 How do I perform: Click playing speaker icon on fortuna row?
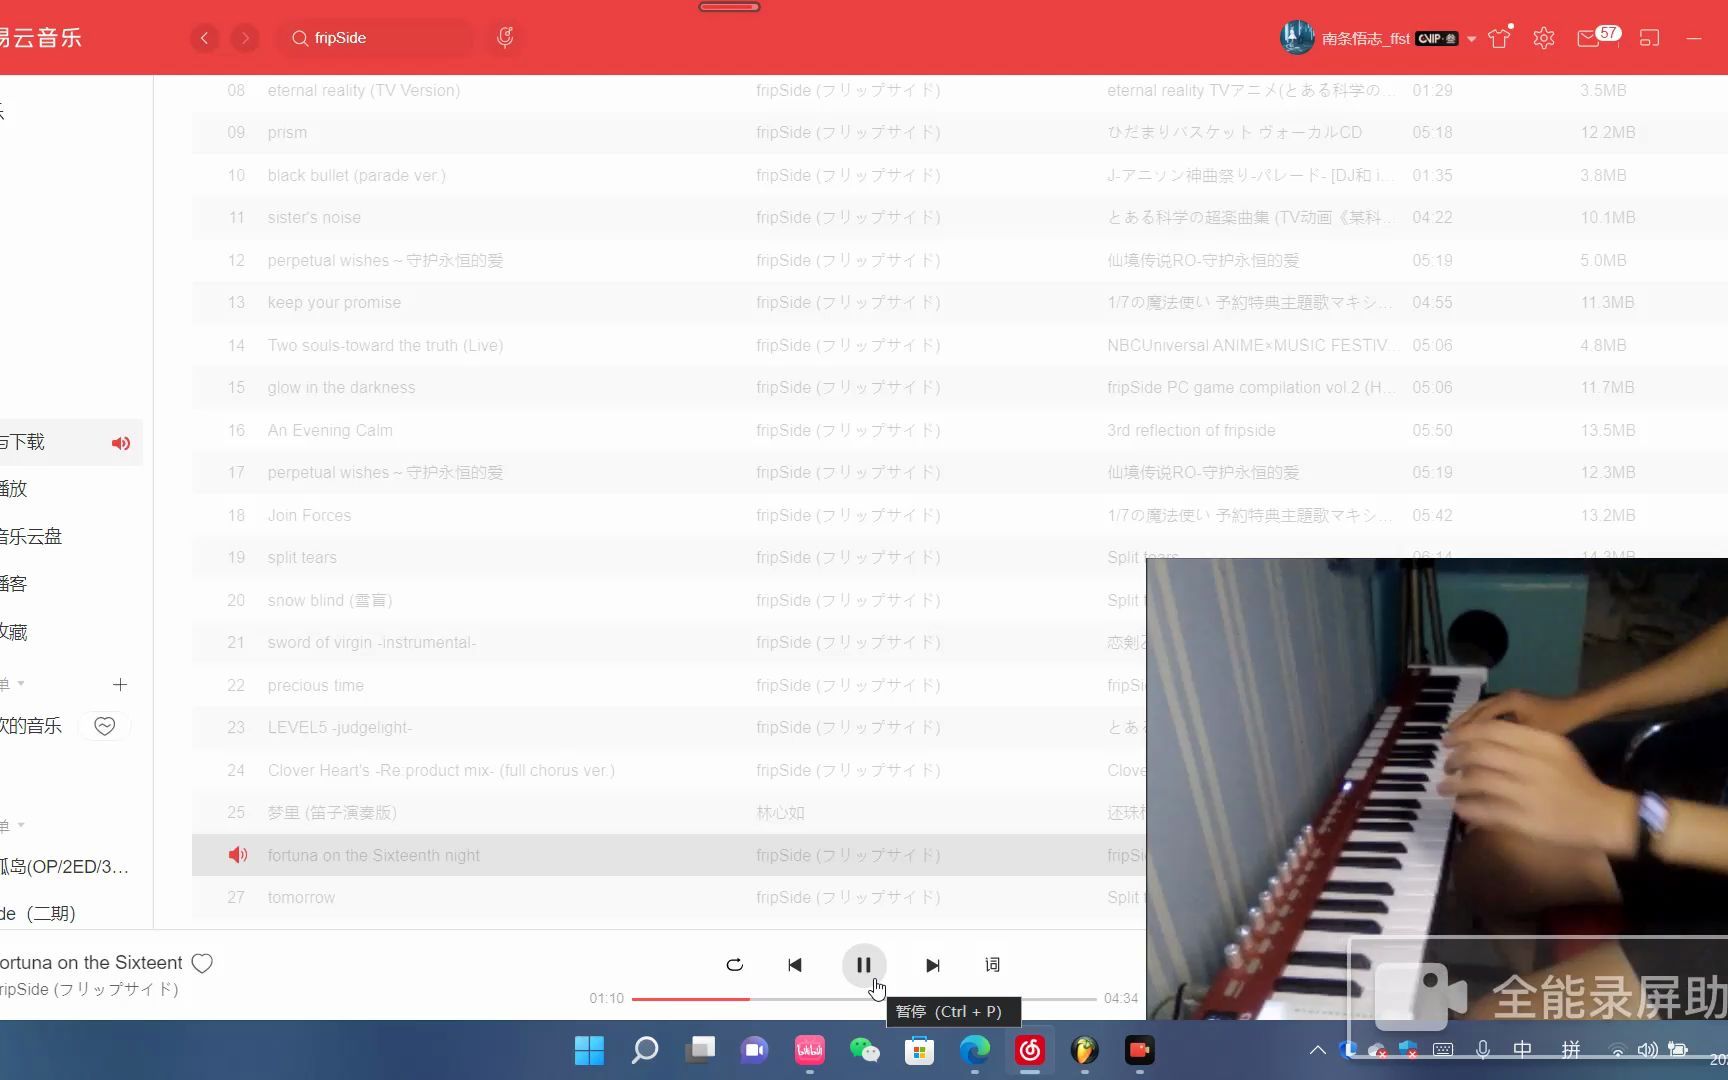click(237, 855)
